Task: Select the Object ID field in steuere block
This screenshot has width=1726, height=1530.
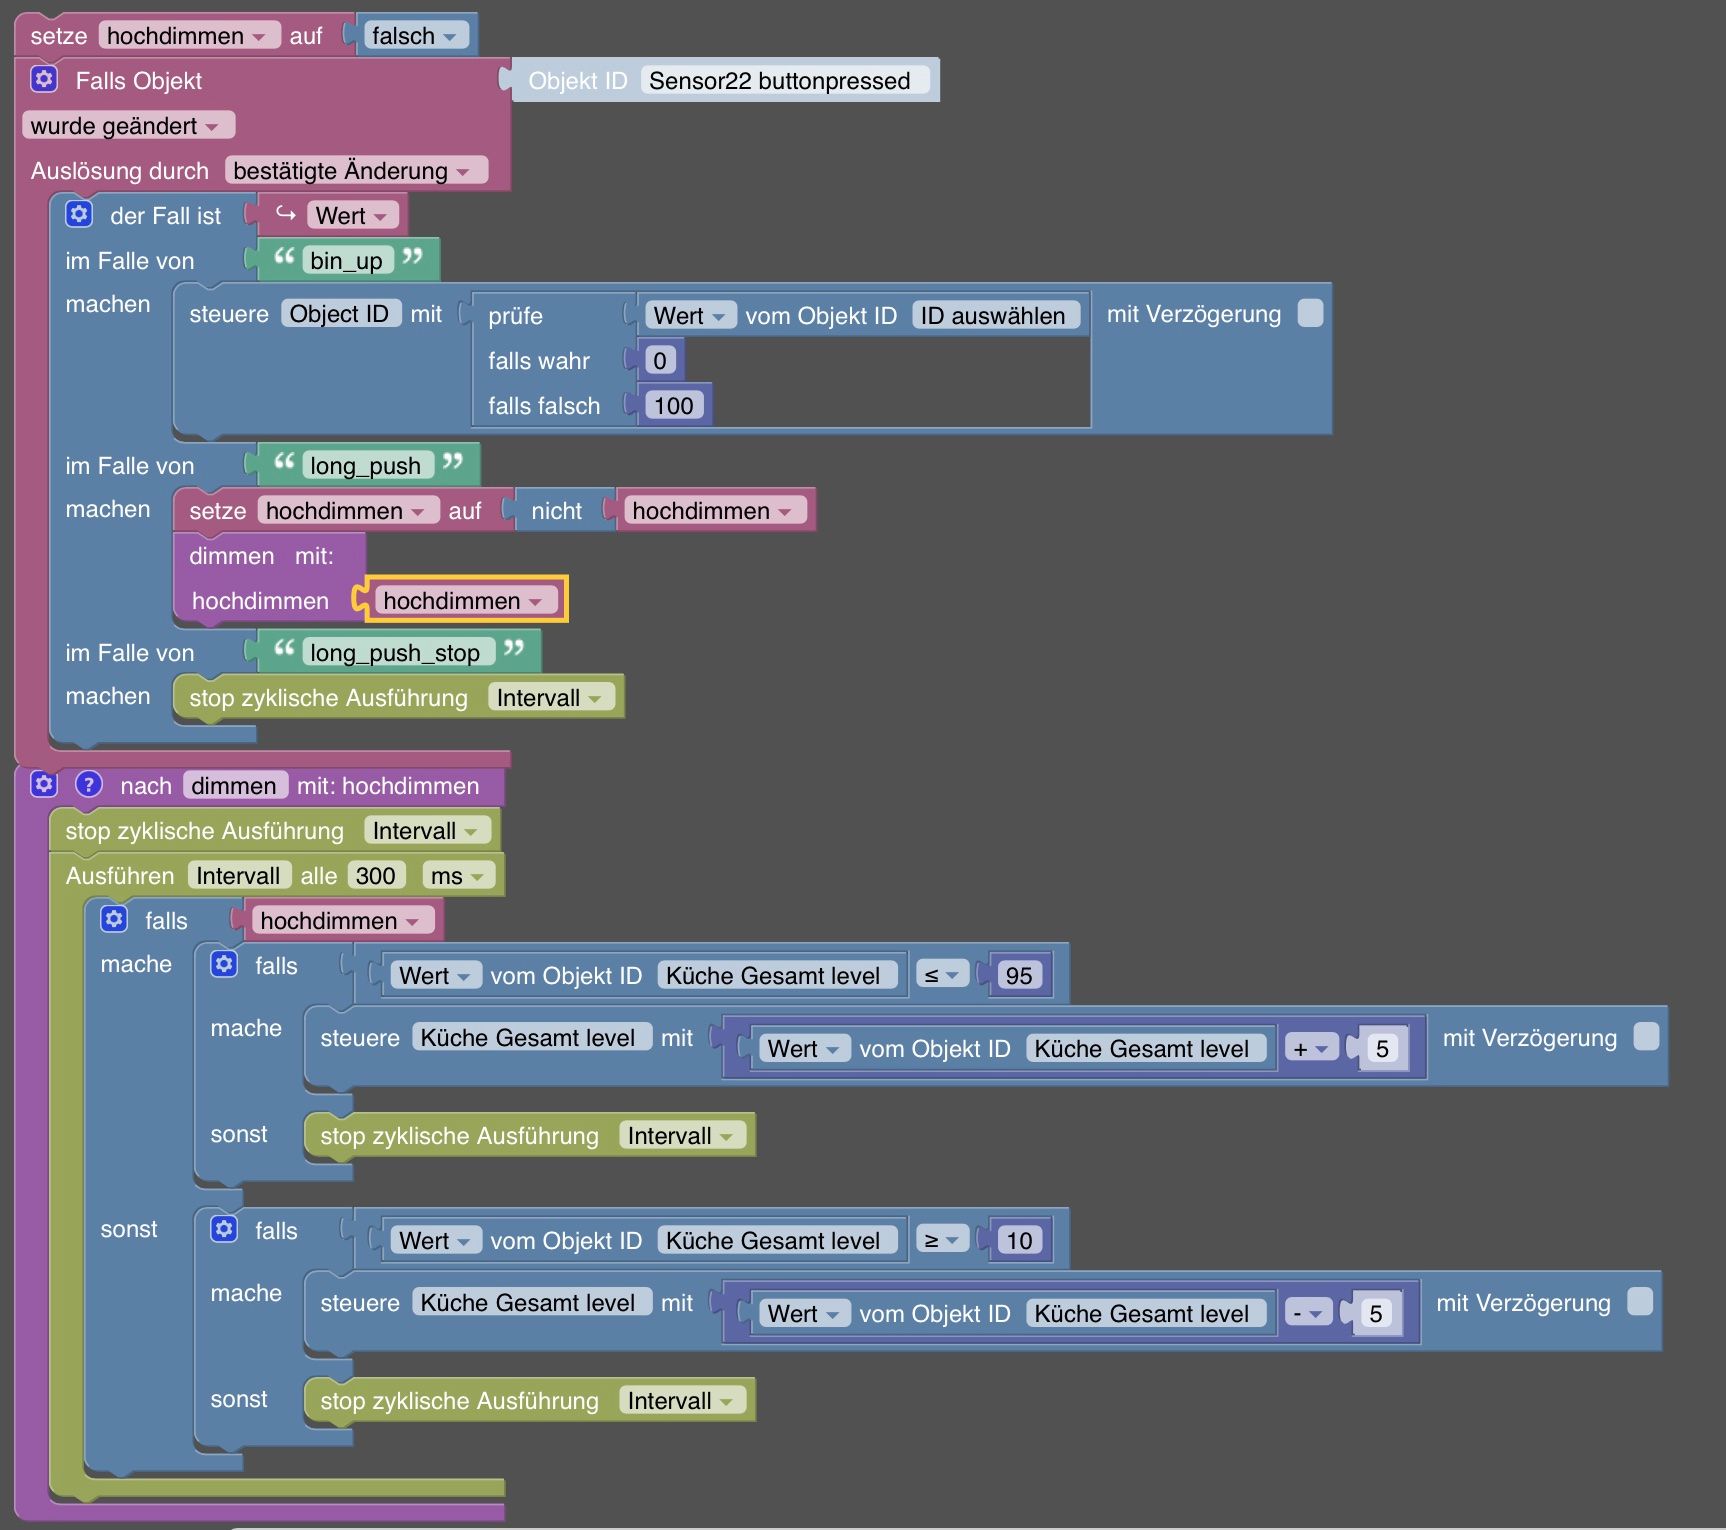Action: pos(340,314)
